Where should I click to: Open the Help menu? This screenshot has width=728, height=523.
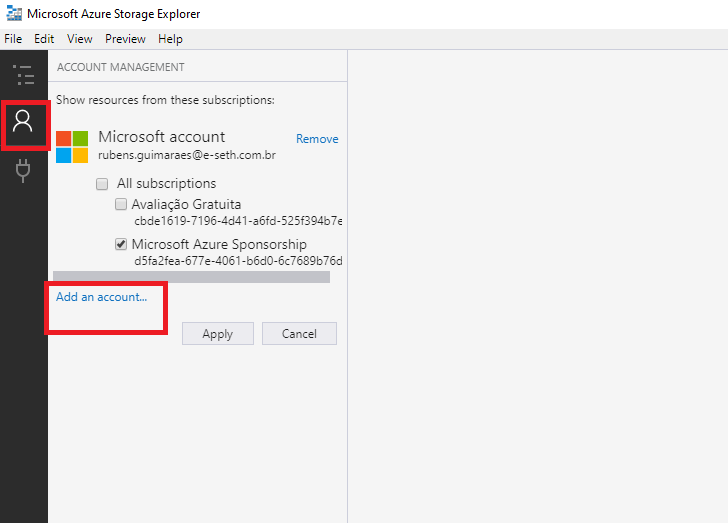pos(170,39)
